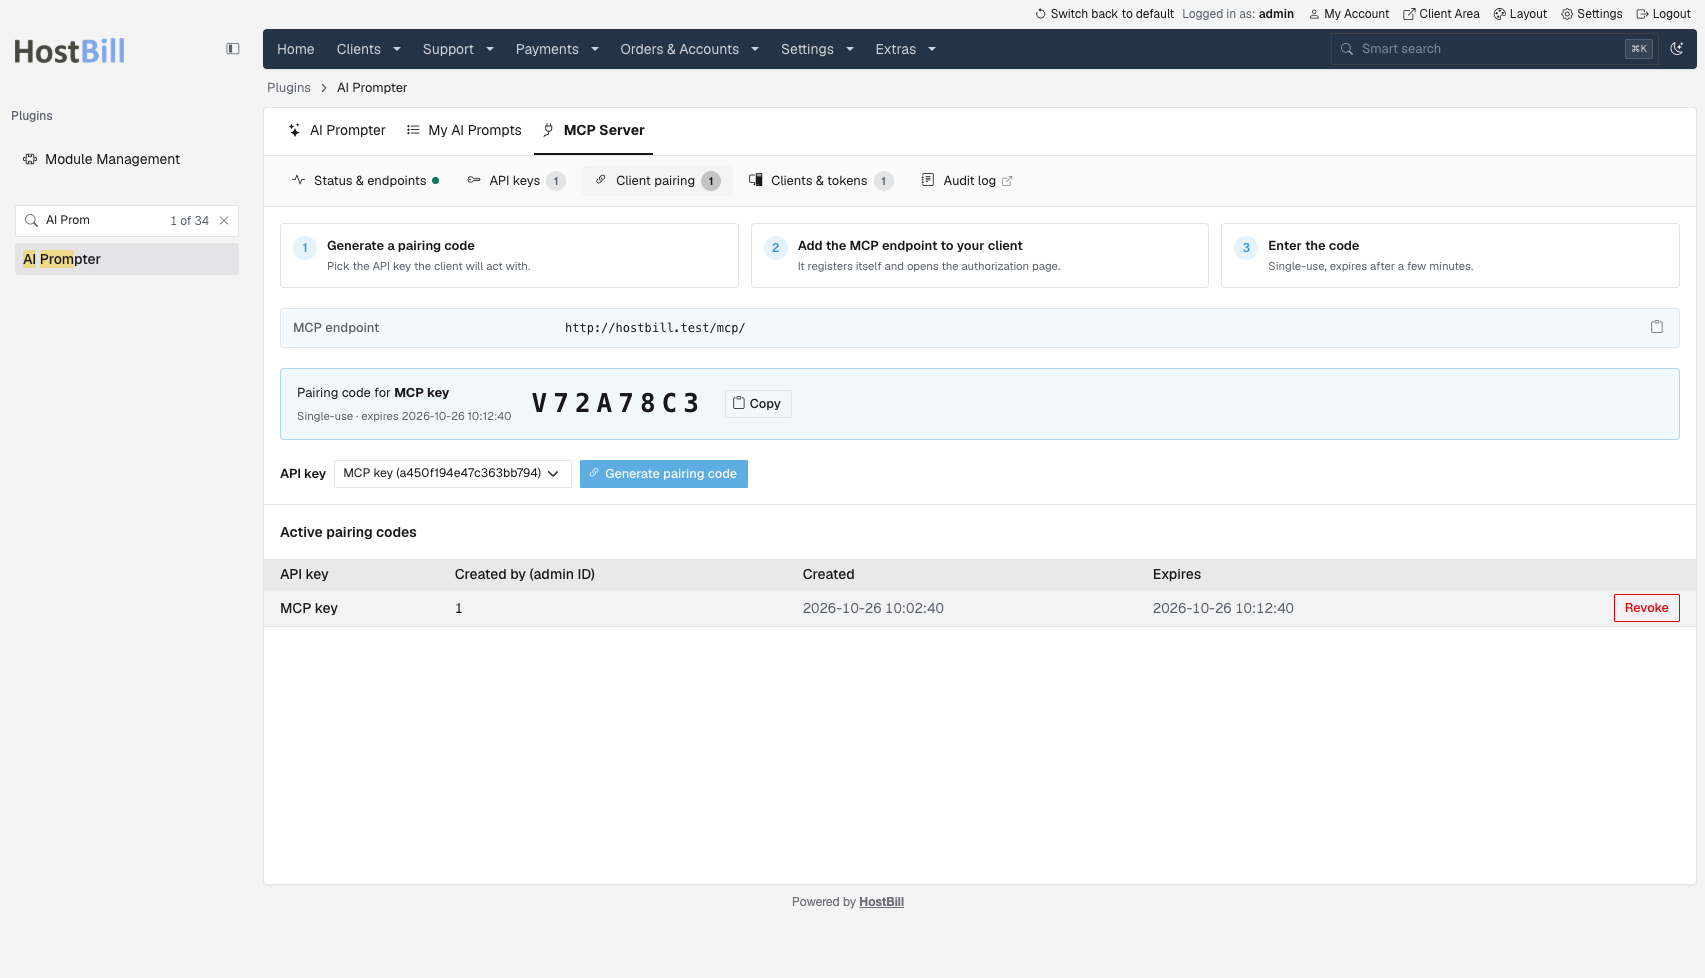Open top-bar Settings link
The width and height of the screenshot is (1705, 978).
[1592, 14]
